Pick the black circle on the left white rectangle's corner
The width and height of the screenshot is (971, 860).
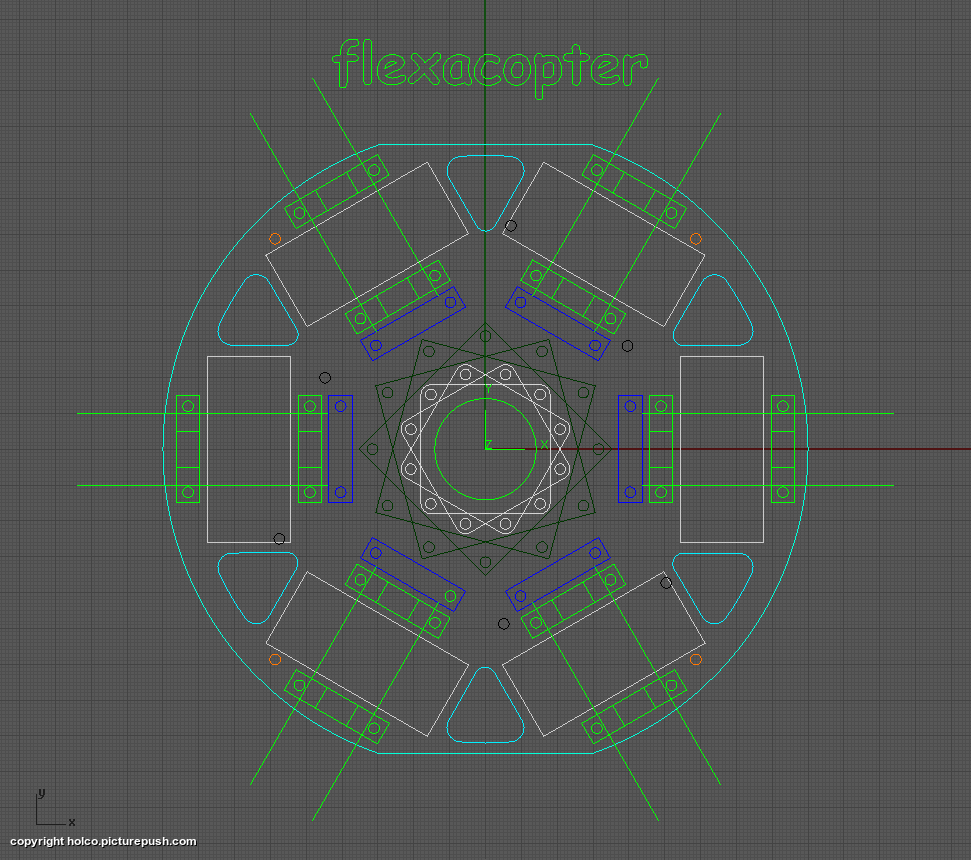coord(279,539)
